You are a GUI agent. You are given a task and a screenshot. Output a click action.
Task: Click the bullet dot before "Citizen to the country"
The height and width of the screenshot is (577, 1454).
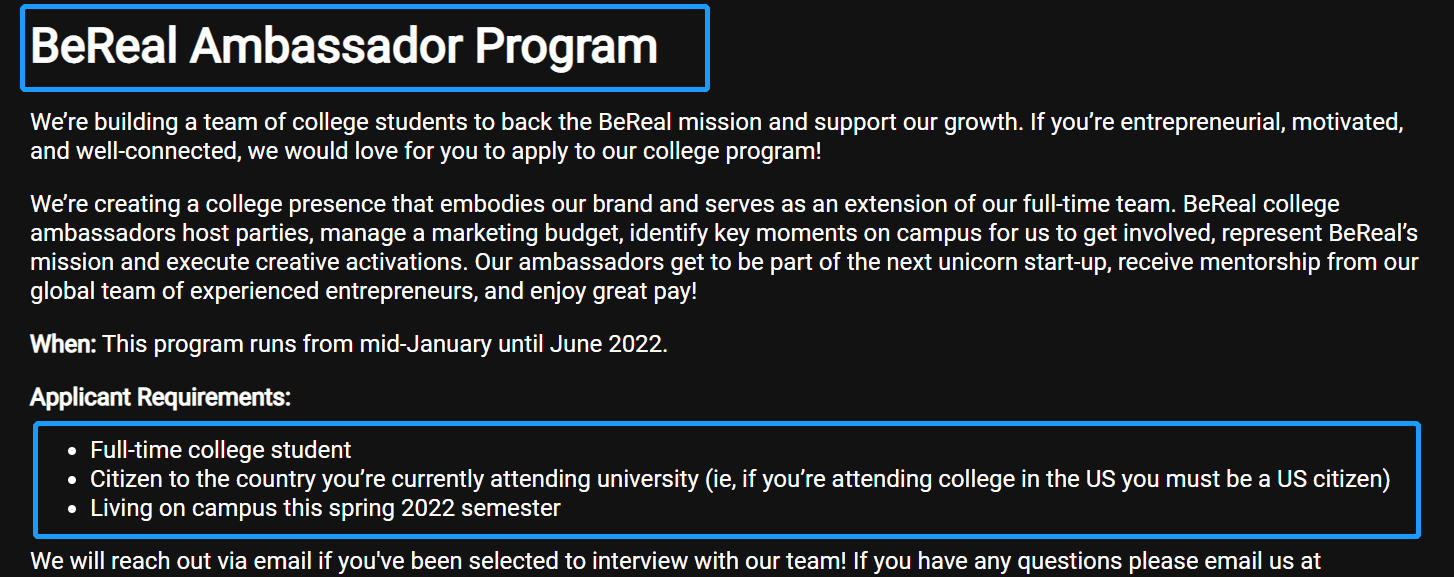pos(75,480)
